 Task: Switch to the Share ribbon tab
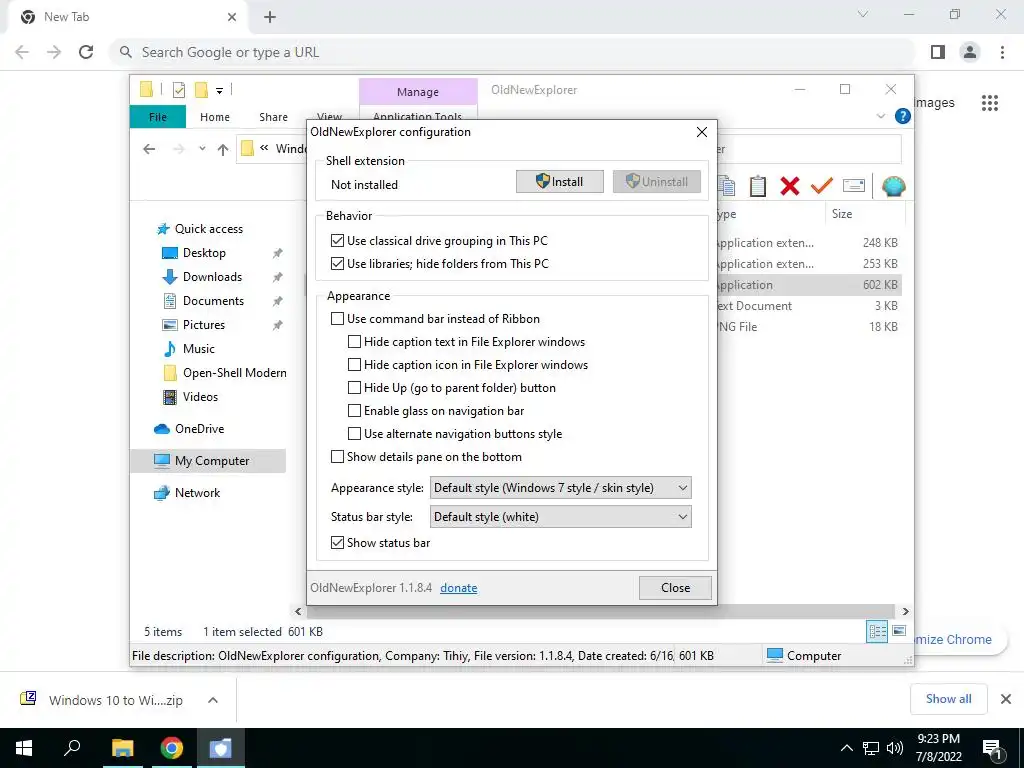273,117
